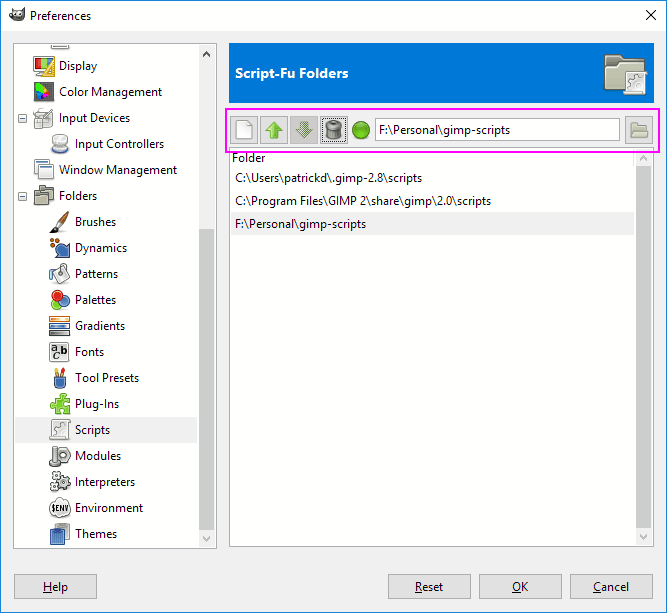Open Help for the Preferences dialog
The image size is (667, 613).
[56, 587]
